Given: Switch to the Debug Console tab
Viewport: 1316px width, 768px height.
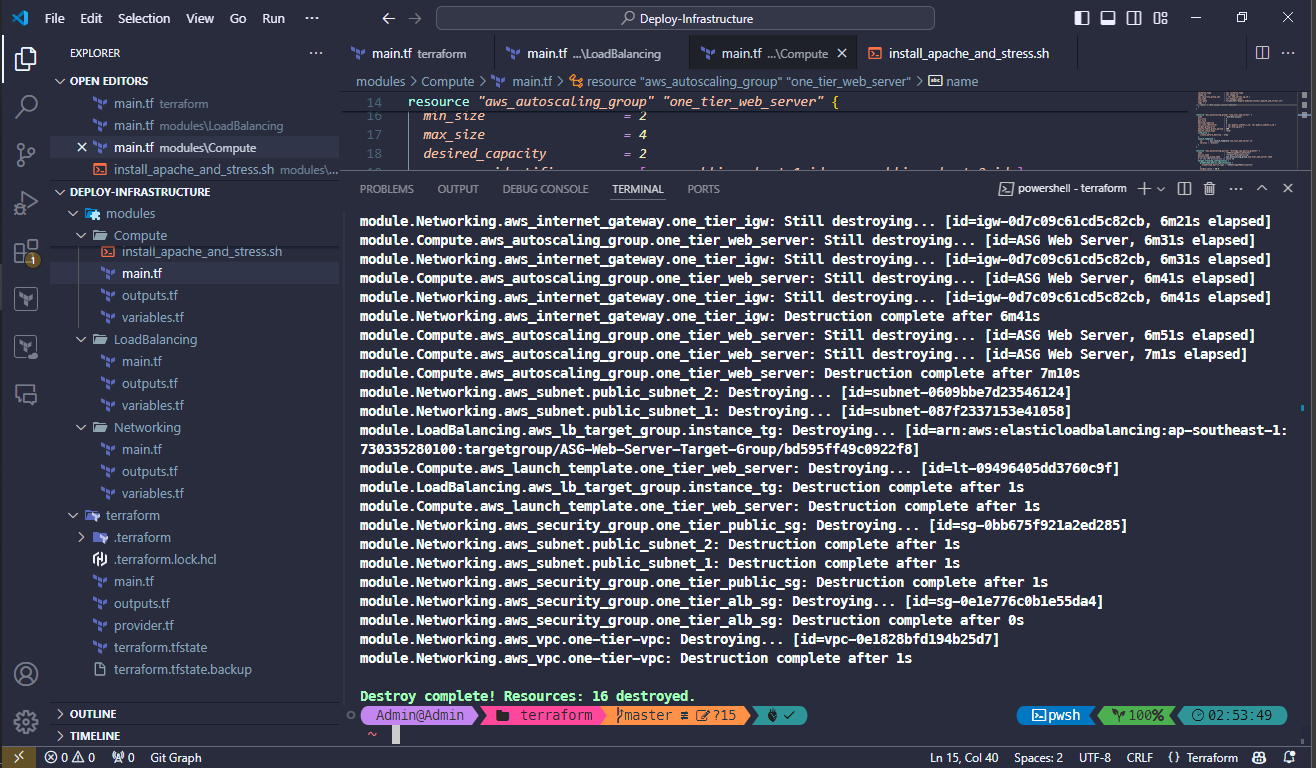Looking at the screenshot, I should click(x=545, y=189).
